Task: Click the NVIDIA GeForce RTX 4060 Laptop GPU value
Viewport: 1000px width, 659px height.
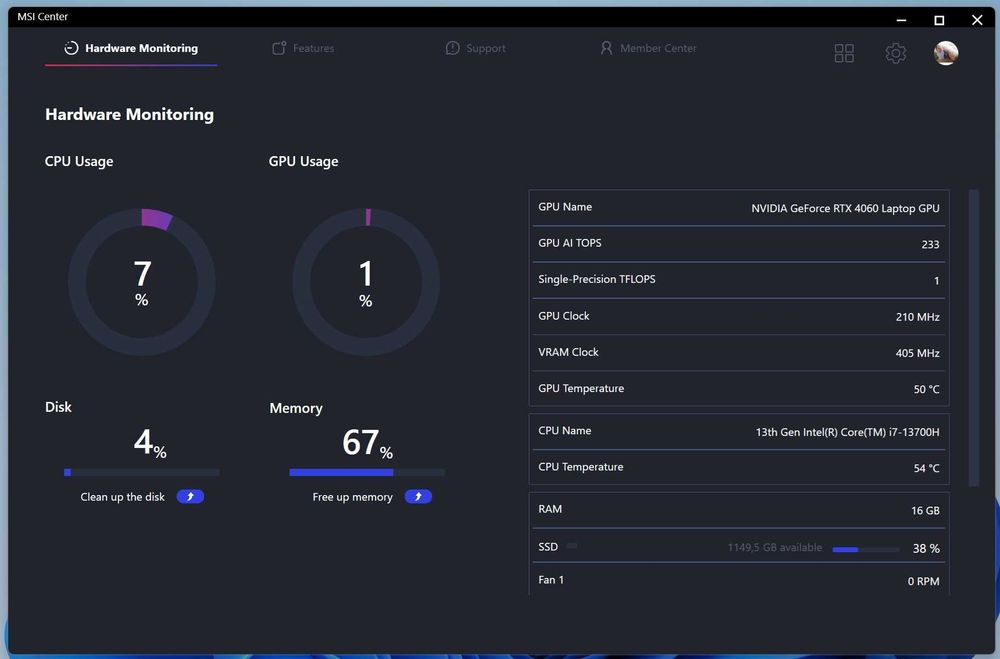Action: [x=845, y=208]
